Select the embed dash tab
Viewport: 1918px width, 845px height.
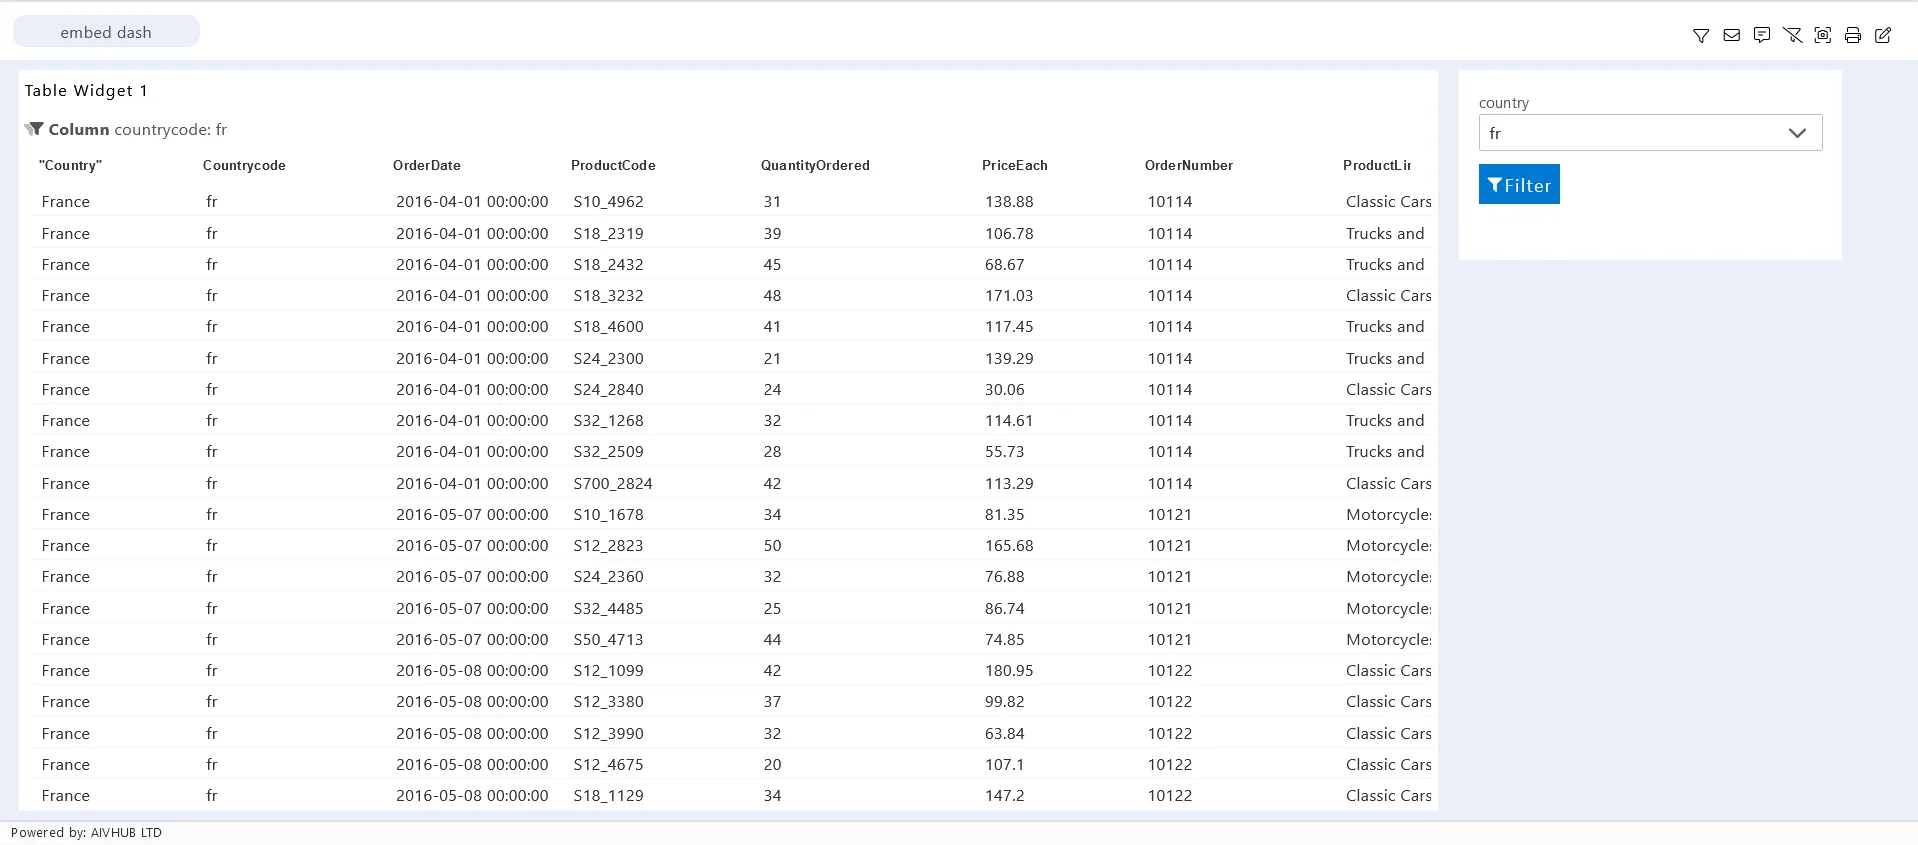tap(106, 32)
